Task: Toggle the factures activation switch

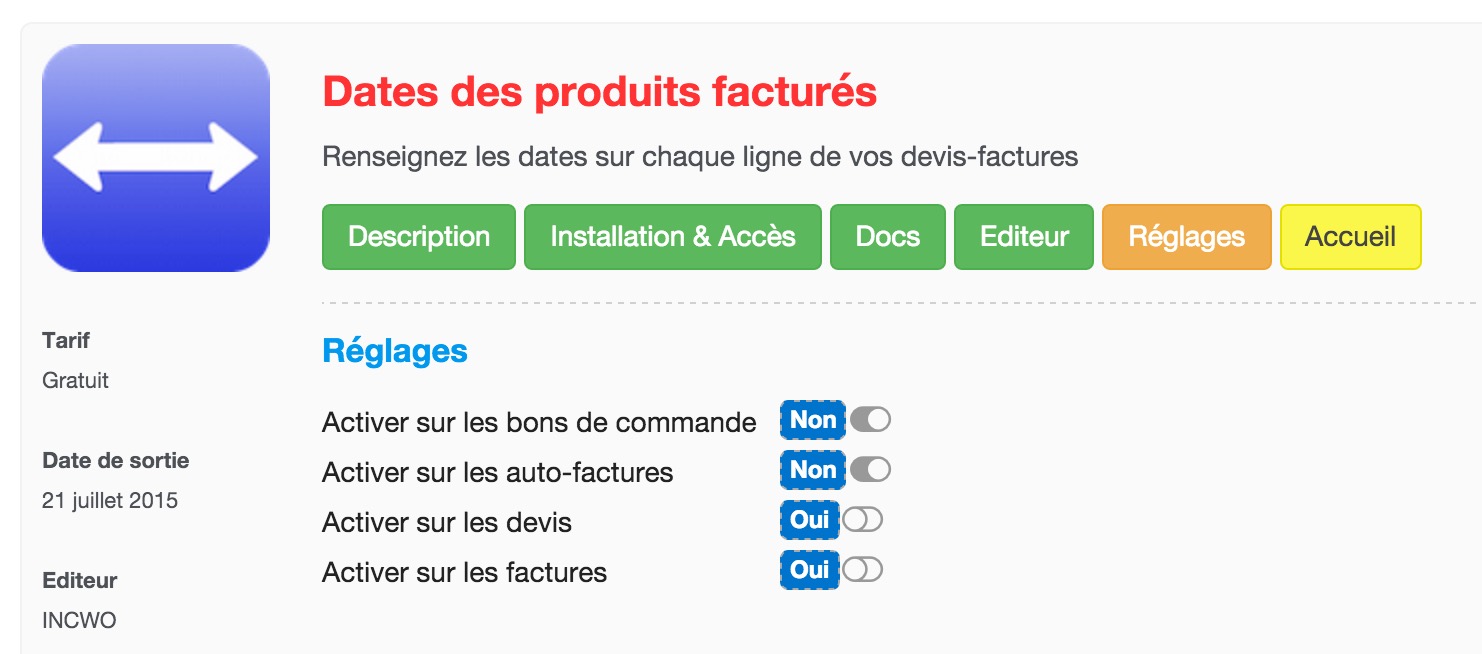Action: [862, 570]
